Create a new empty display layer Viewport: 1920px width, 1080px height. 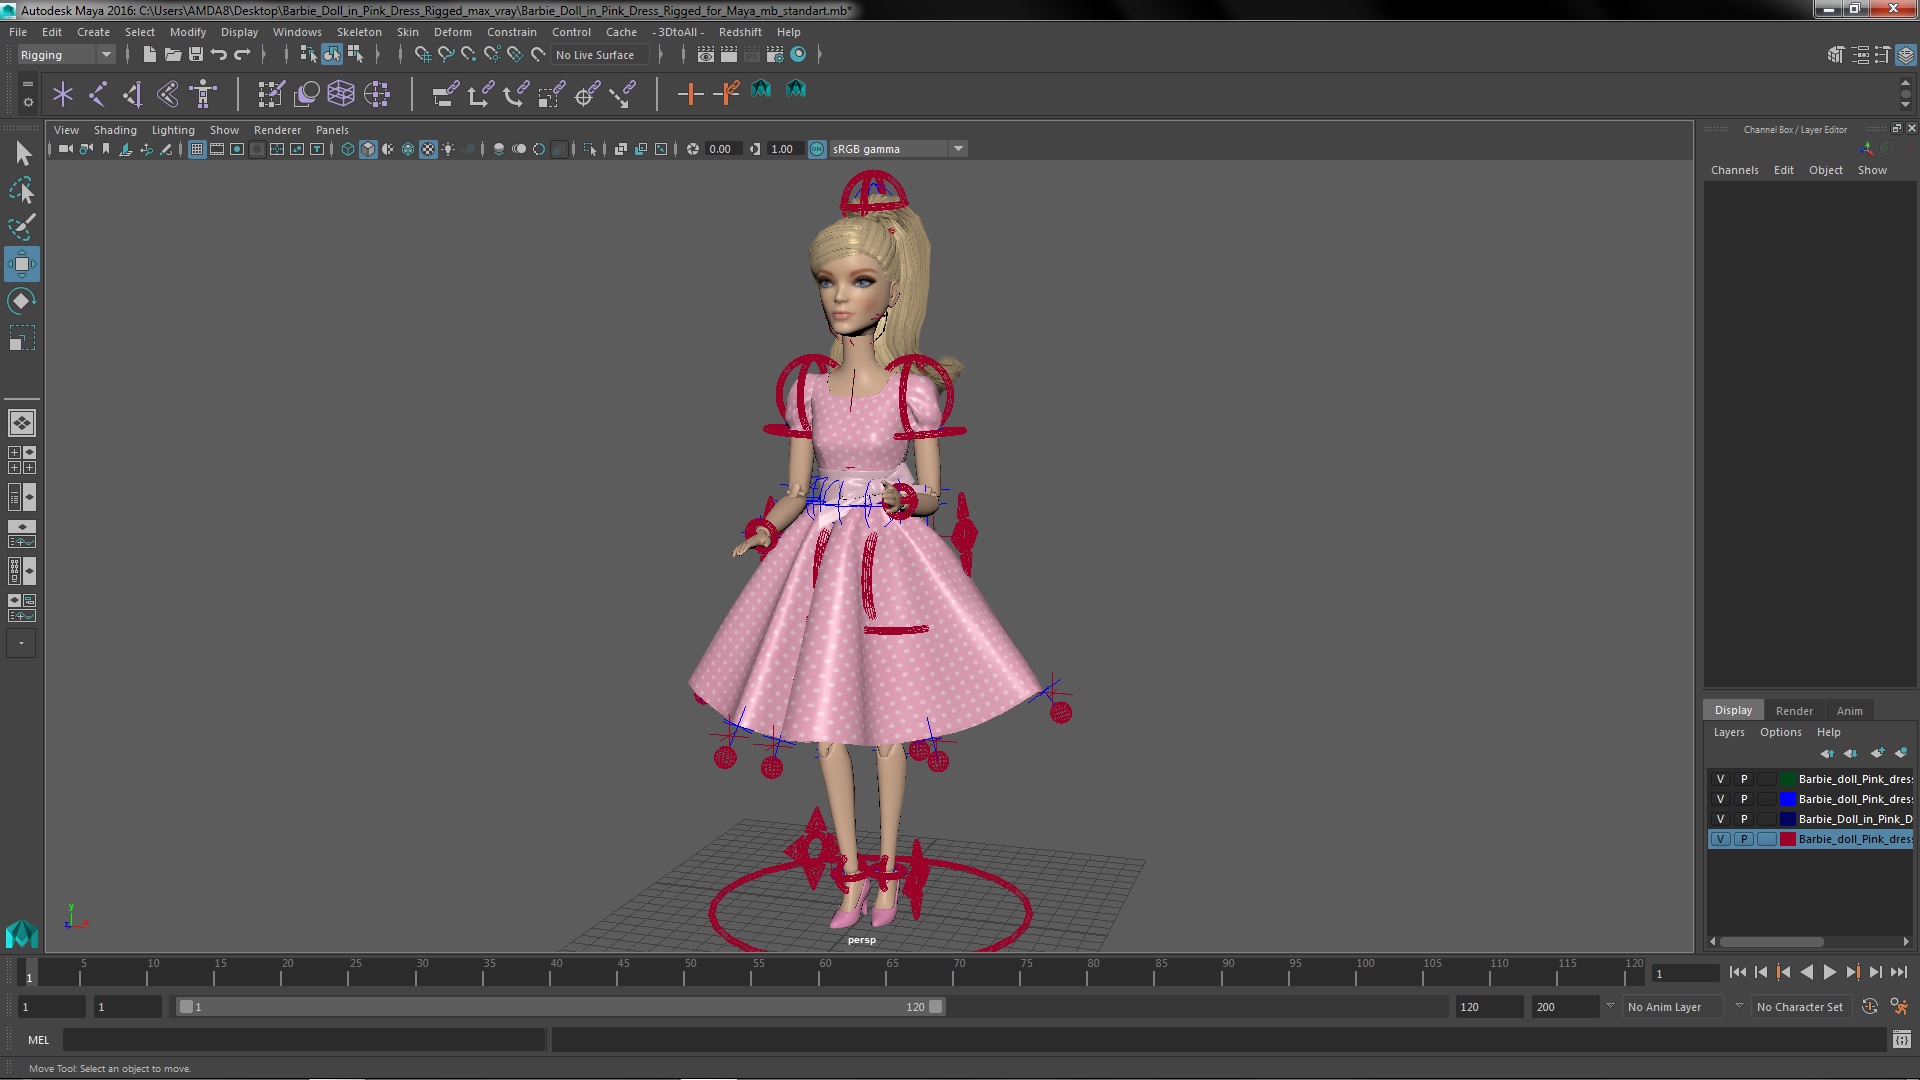click(x=1877, y=753)
